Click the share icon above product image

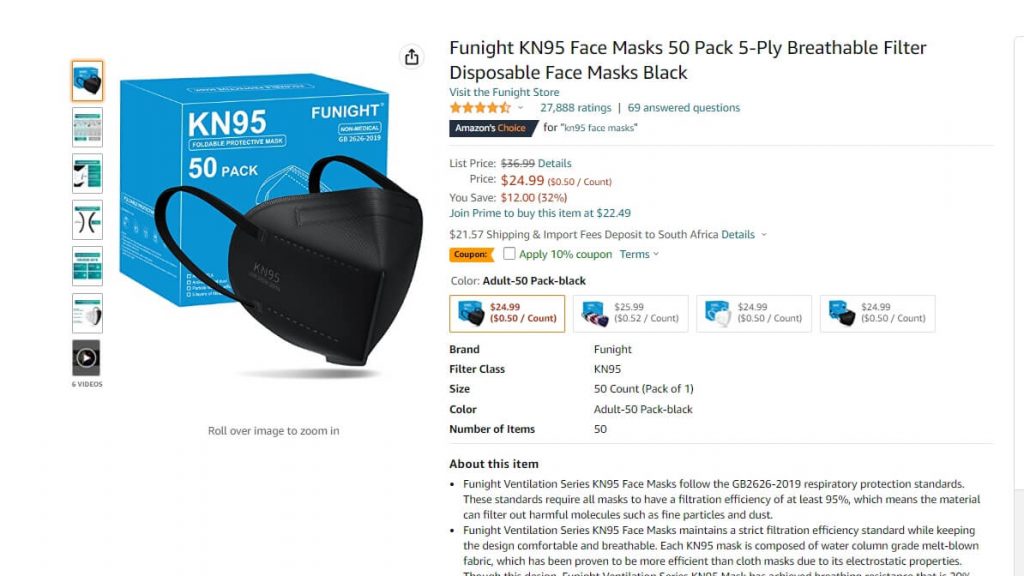[412, 57]
